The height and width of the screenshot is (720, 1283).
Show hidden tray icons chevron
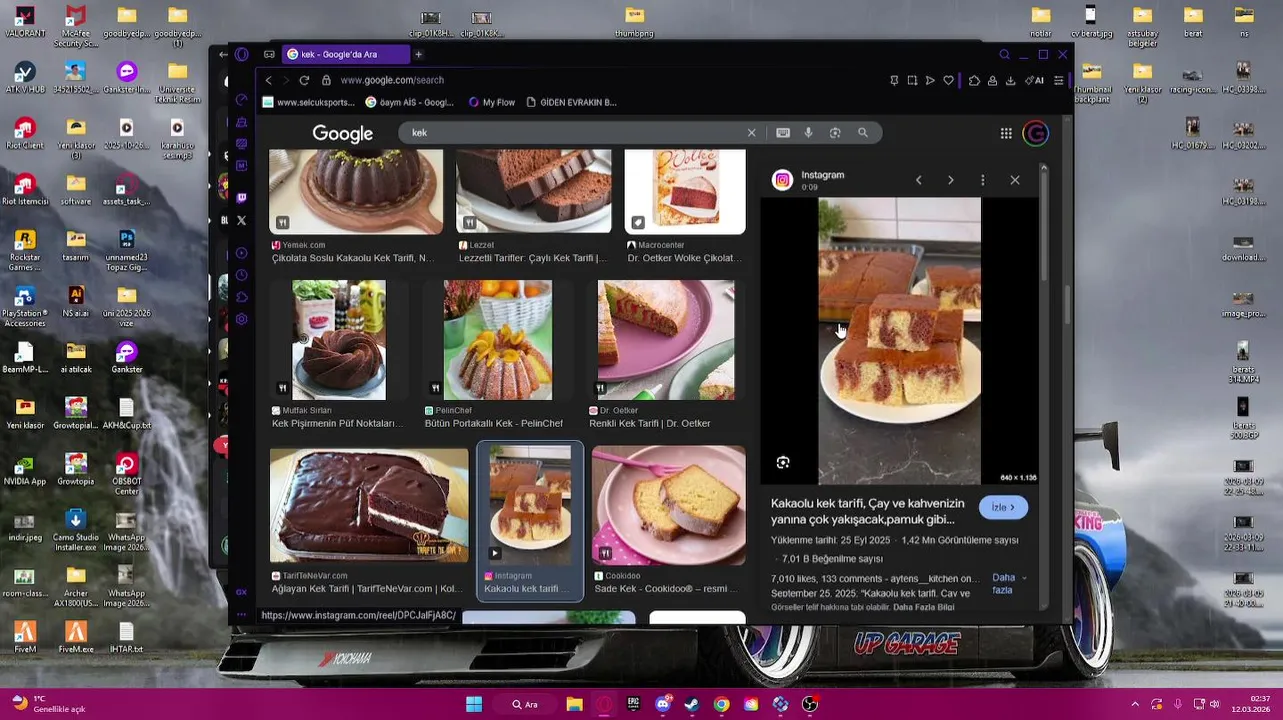1135,704
